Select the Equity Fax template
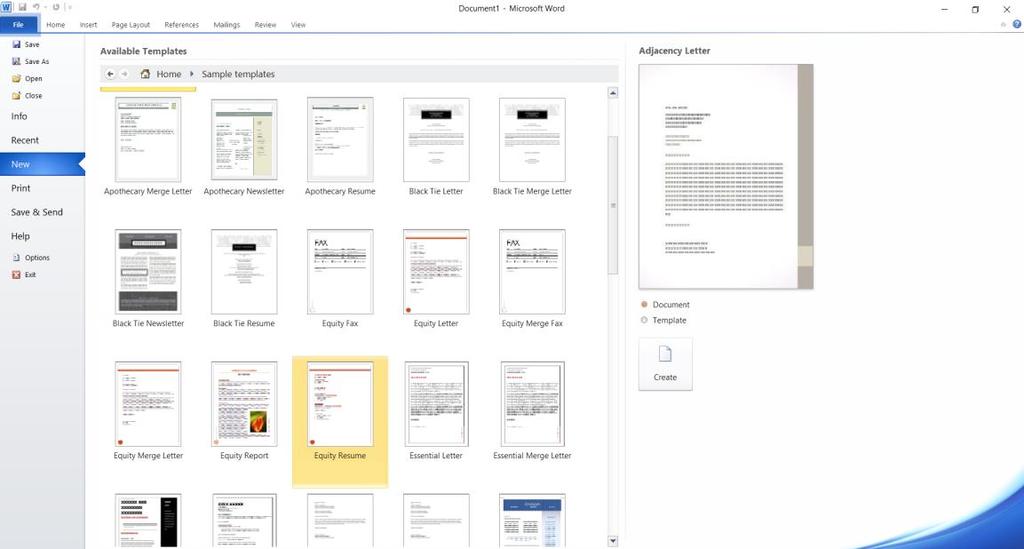 (340, 279)
